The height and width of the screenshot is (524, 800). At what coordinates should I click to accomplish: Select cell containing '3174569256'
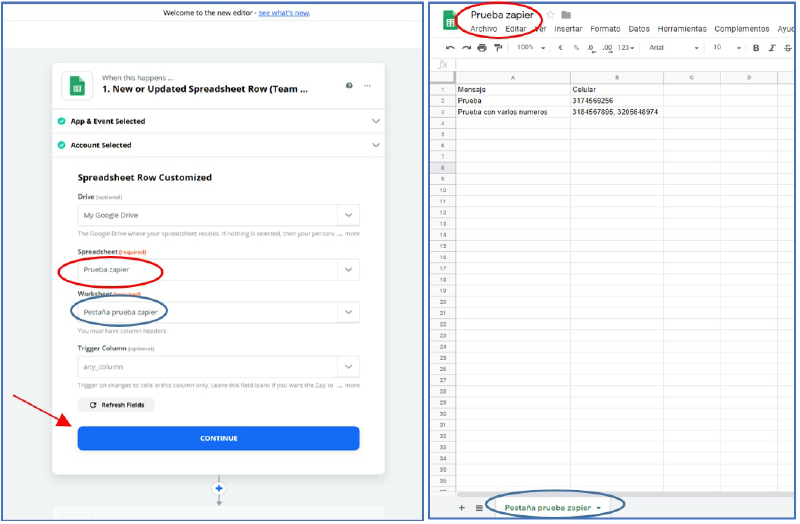point(617,101)
